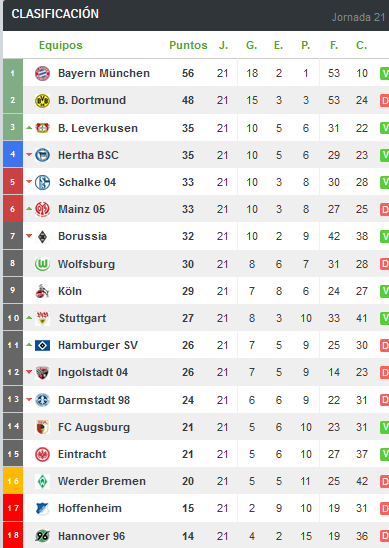Click the Hertha BSC club crest
The width and height of the screenshot is (389, 548).
click(42, 155)
